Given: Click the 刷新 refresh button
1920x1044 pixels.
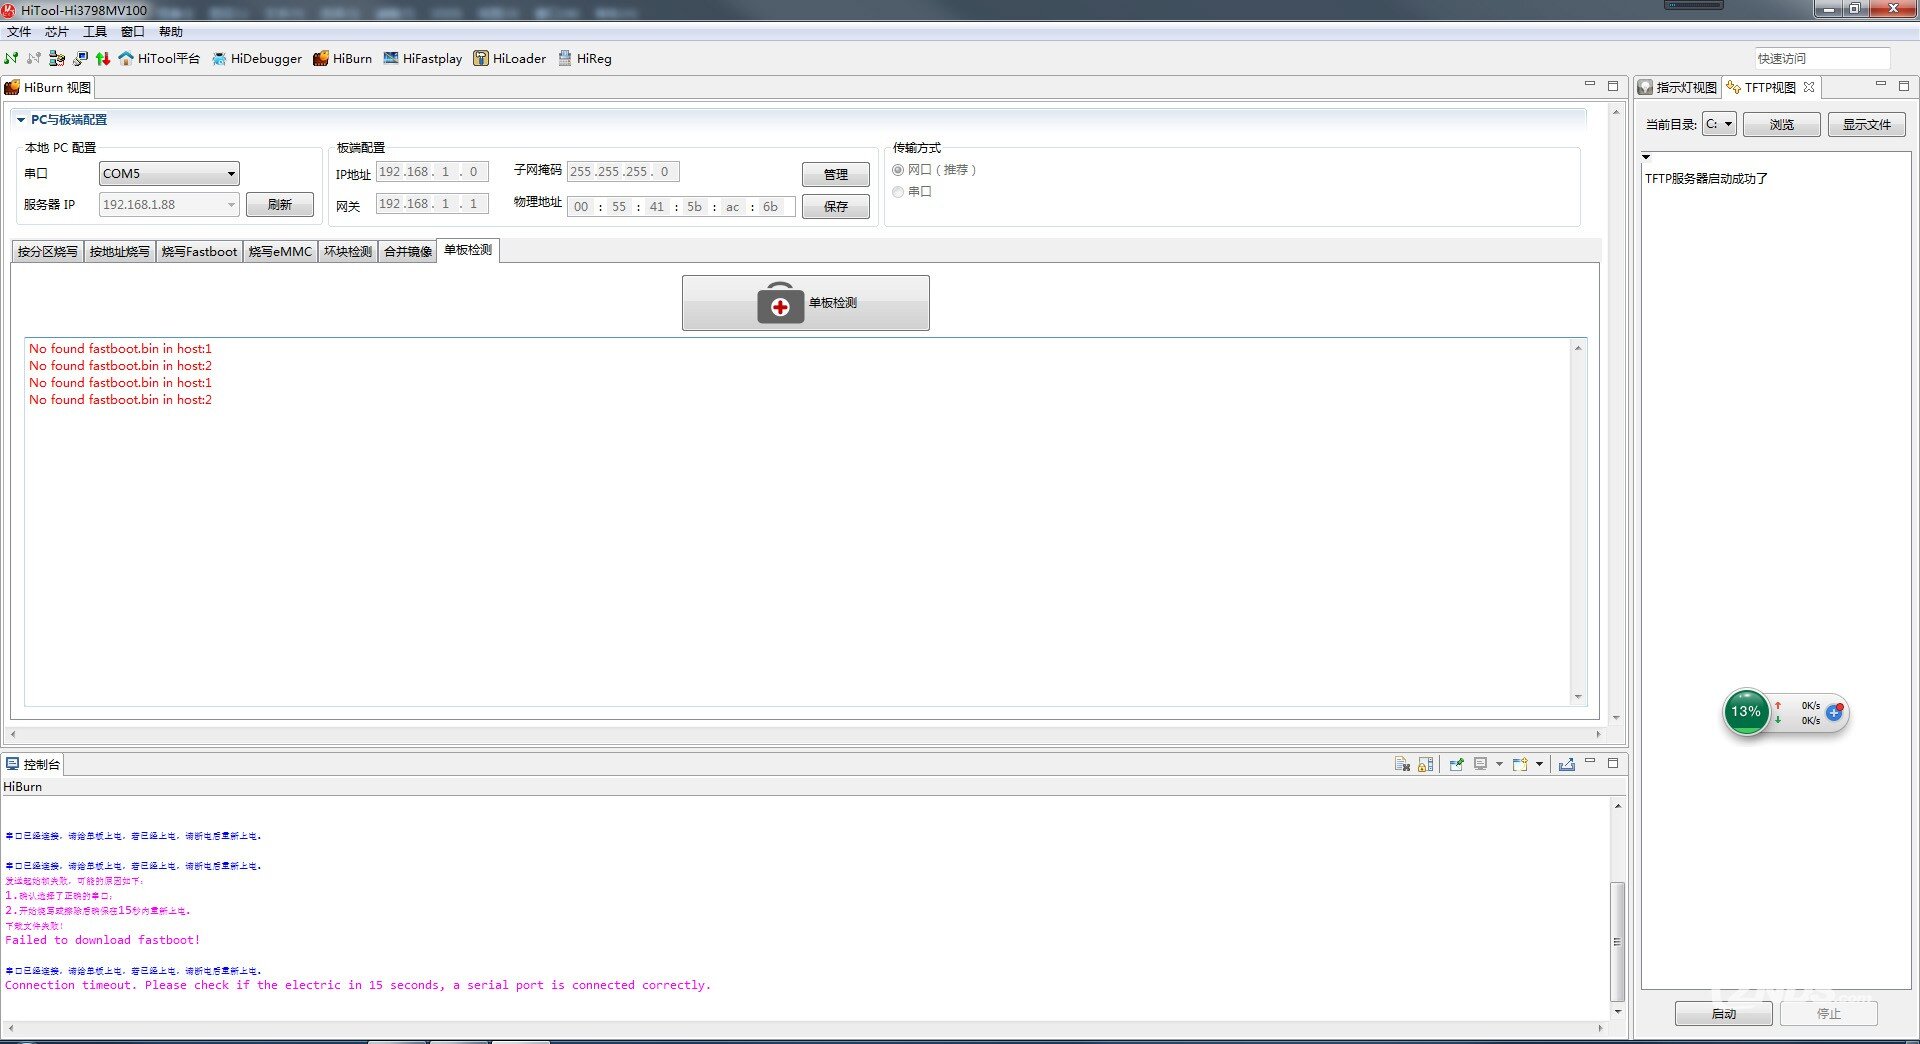Looking at the screenshot, I should tap(280, 205).
